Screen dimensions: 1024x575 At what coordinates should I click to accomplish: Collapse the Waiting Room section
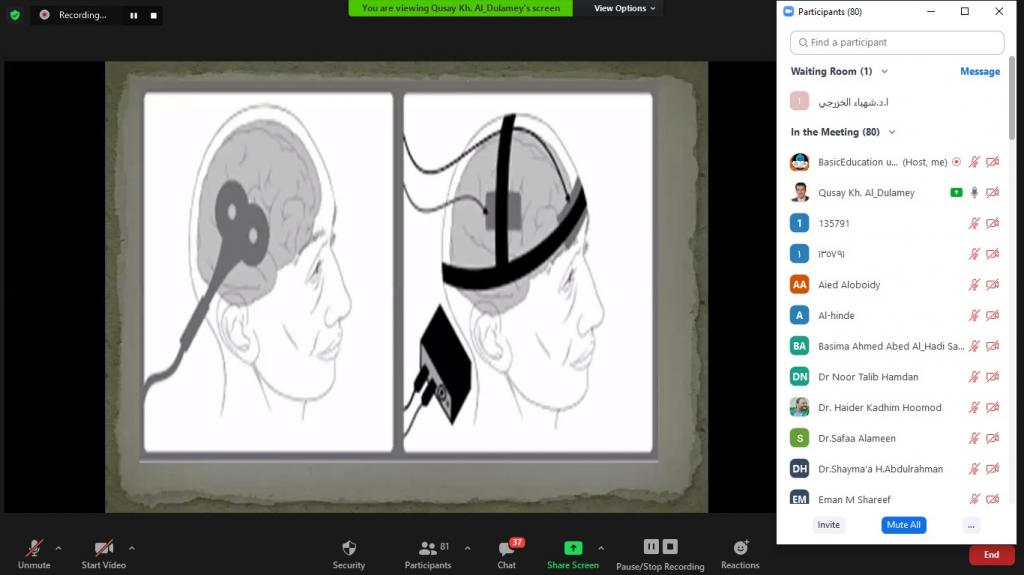[884, 72]
